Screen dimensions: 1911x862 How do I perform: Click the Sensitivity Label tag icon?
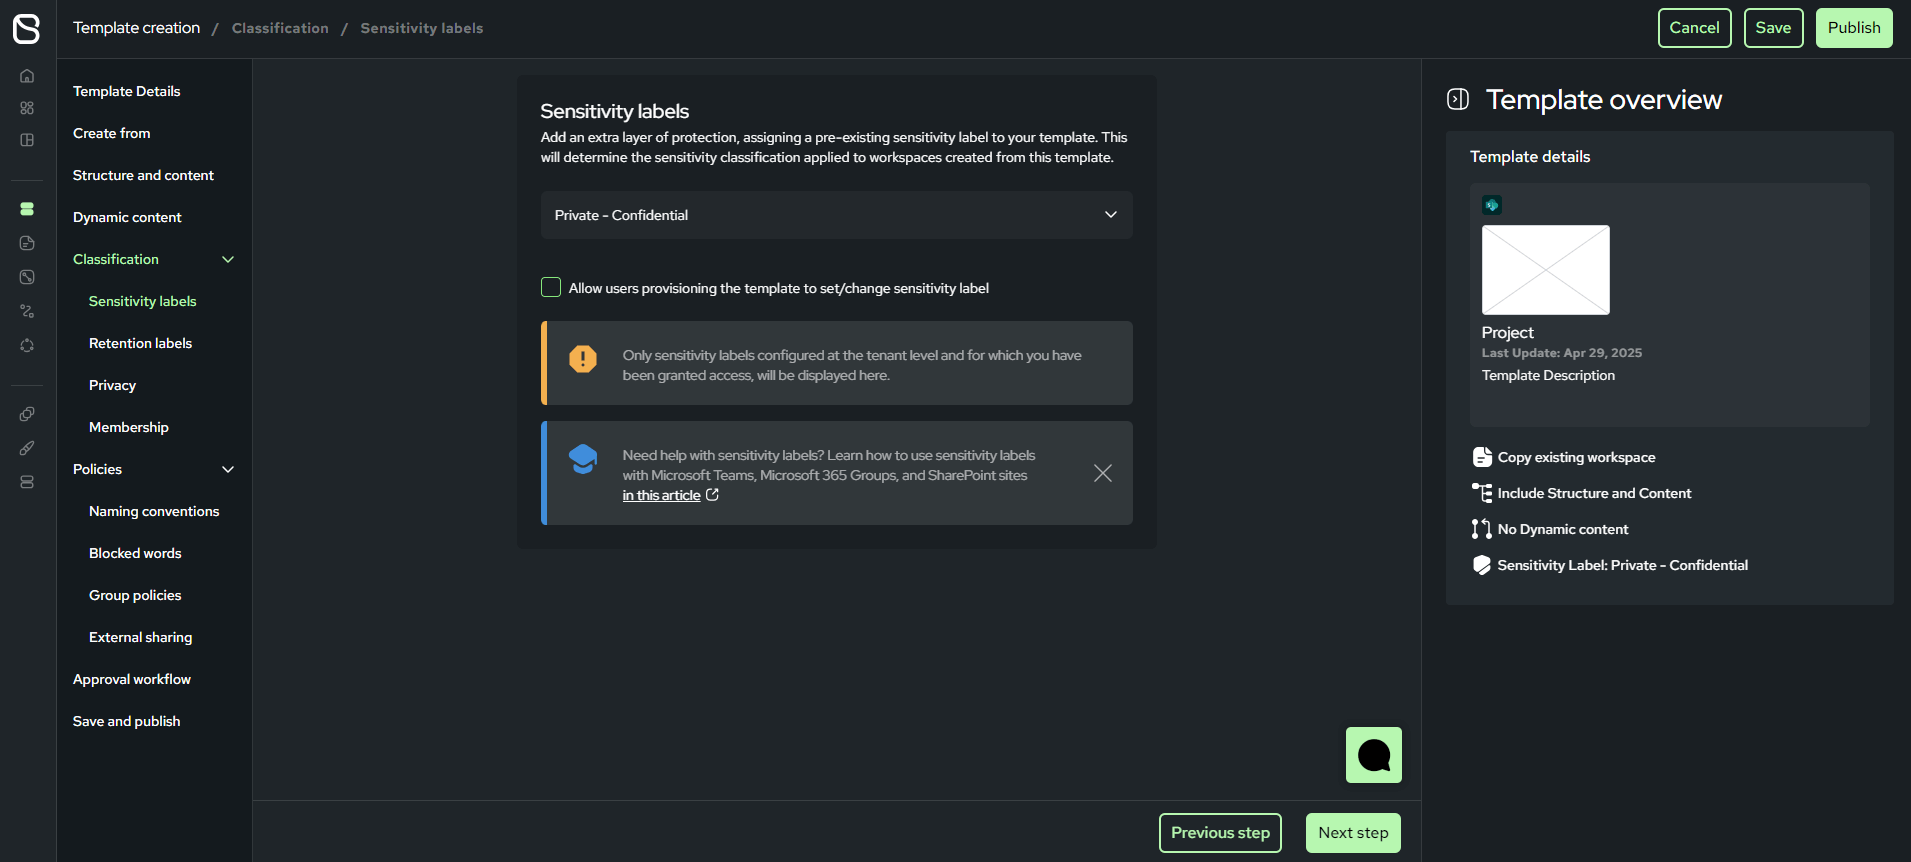click(1482, 565)
